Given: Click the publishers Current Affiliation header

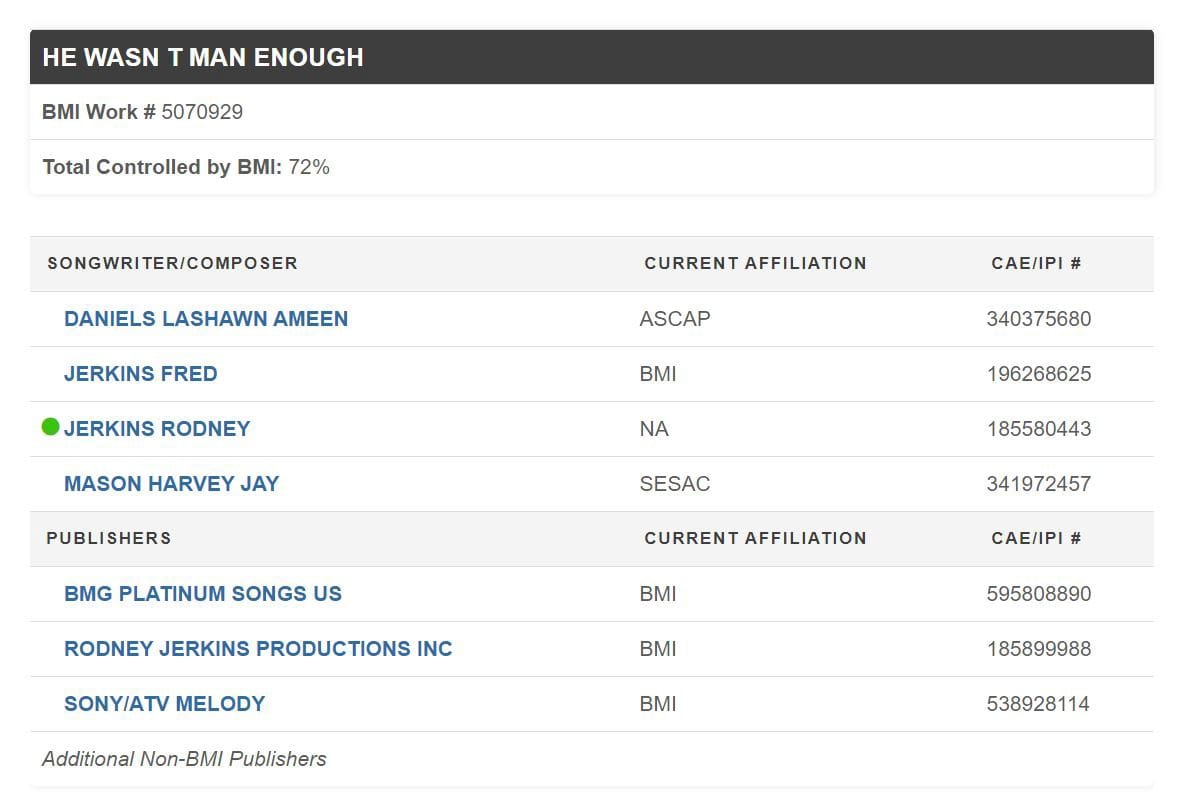Looking at the screenshot, I should pyautogui.click(x=755, y=538).
